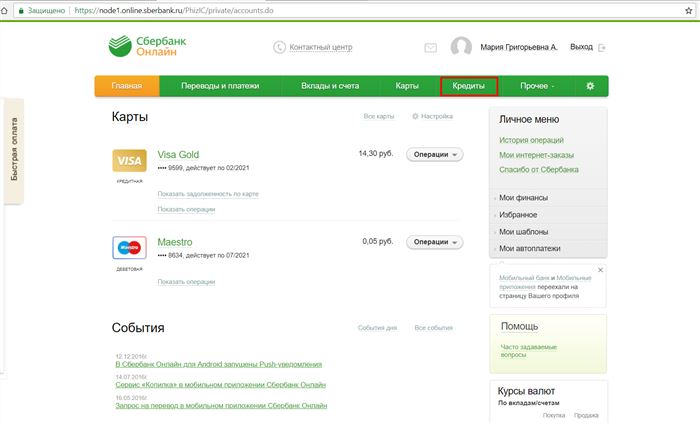The height and width of the screenshot is (424, 700).
Task: Expand Операции dropdown for Visa Gold
Action: (x=435, y=154)
